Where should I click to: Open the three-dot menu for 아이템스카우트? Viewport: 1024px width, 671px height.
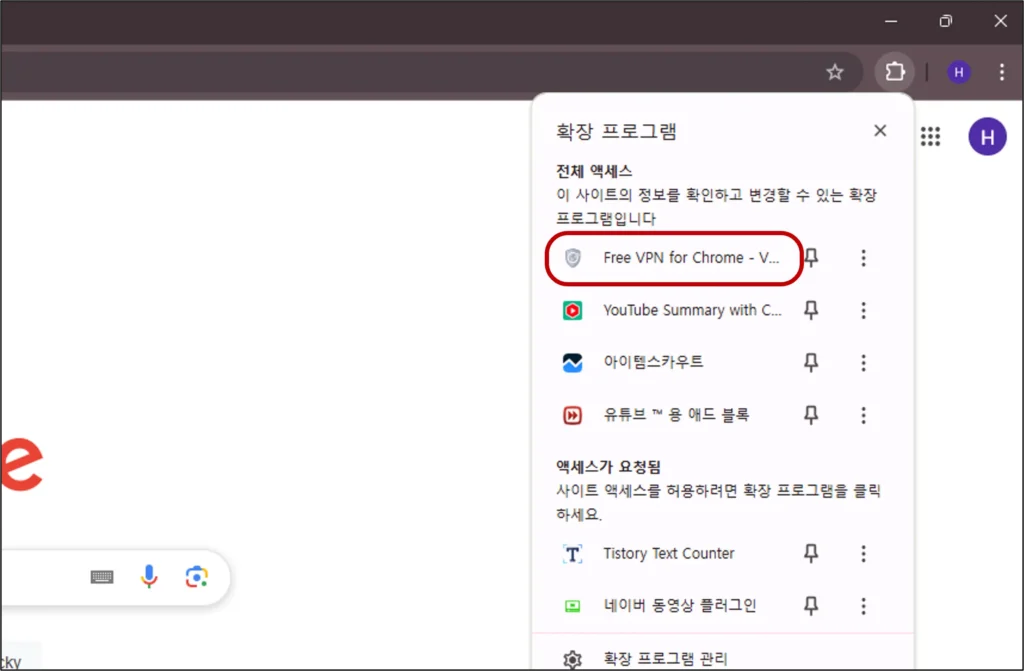coord(863,363)
